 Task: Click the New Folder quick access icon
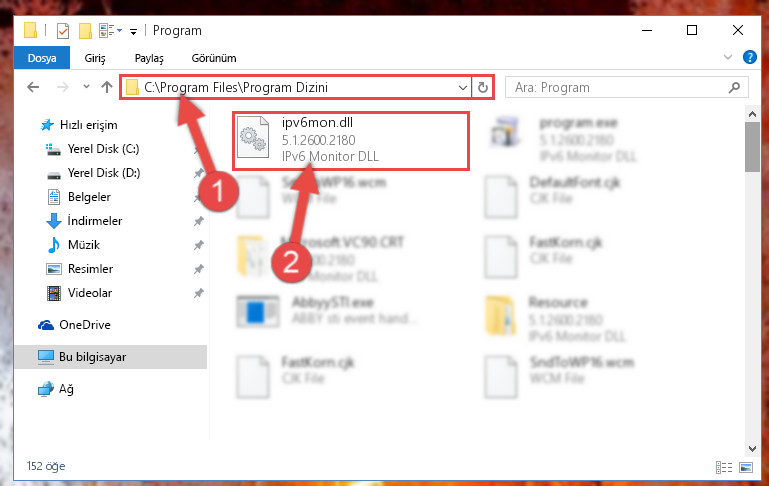pyautogui.click(x=85, y=31)
